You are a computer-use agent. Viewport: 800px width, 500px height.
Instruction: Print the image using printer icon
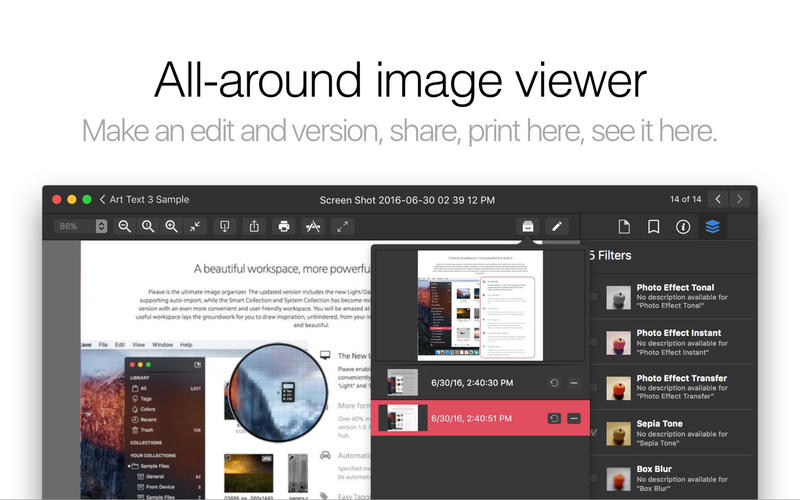point(284,227)
